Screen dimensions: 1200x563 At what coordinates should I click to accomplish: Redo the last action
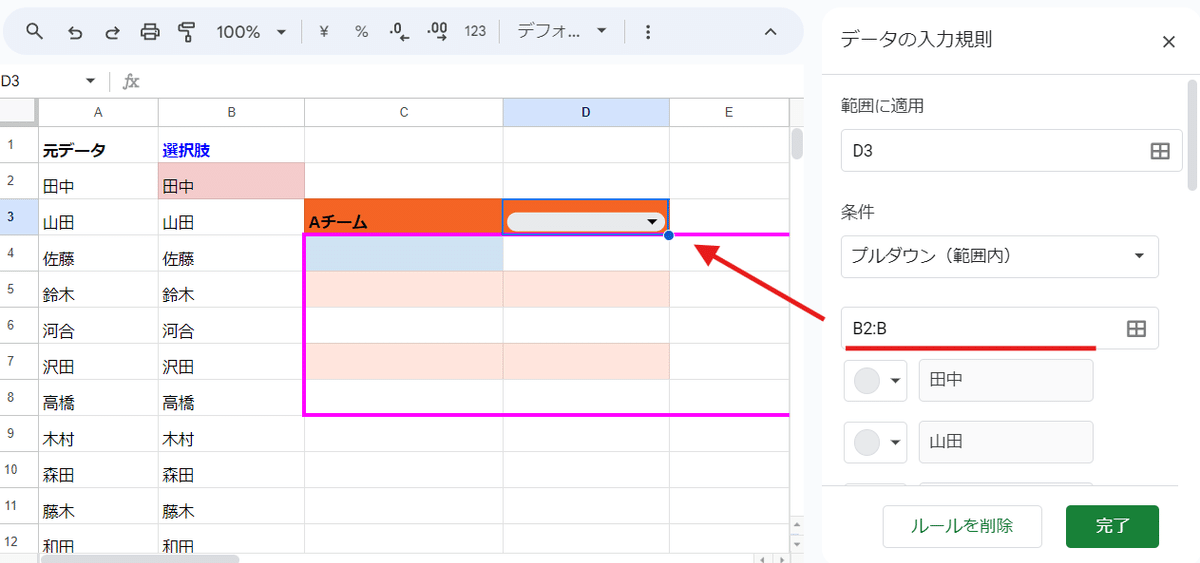[112, 32]
